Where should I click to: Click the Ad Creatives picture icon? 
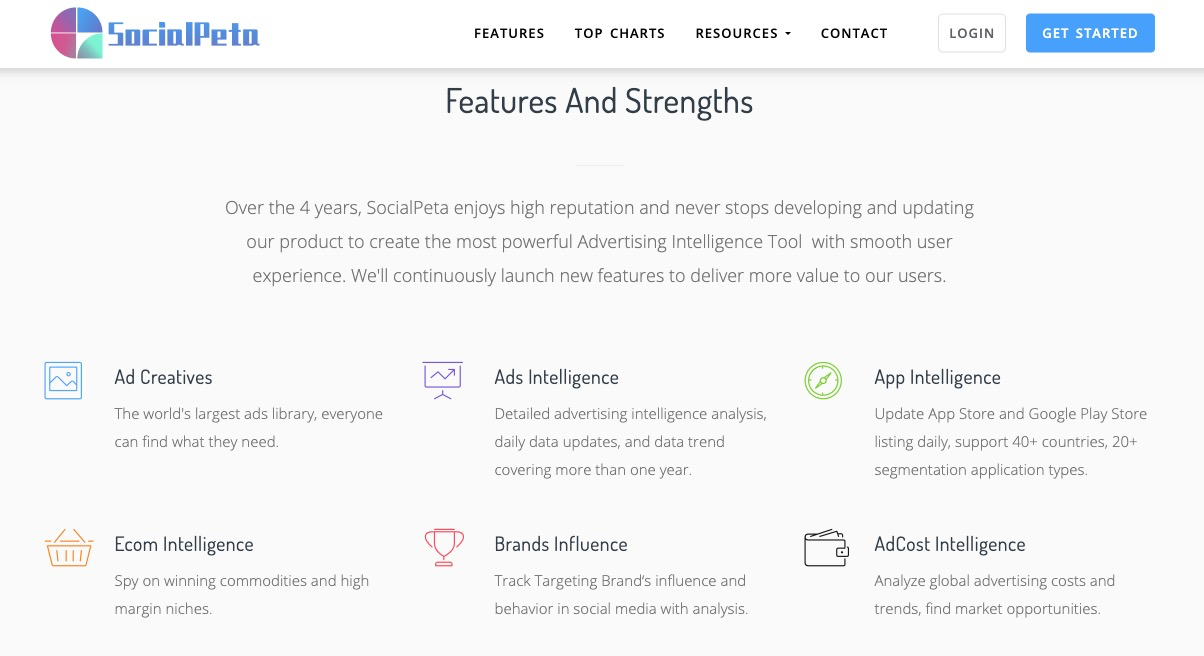click(x=63, y=380)
